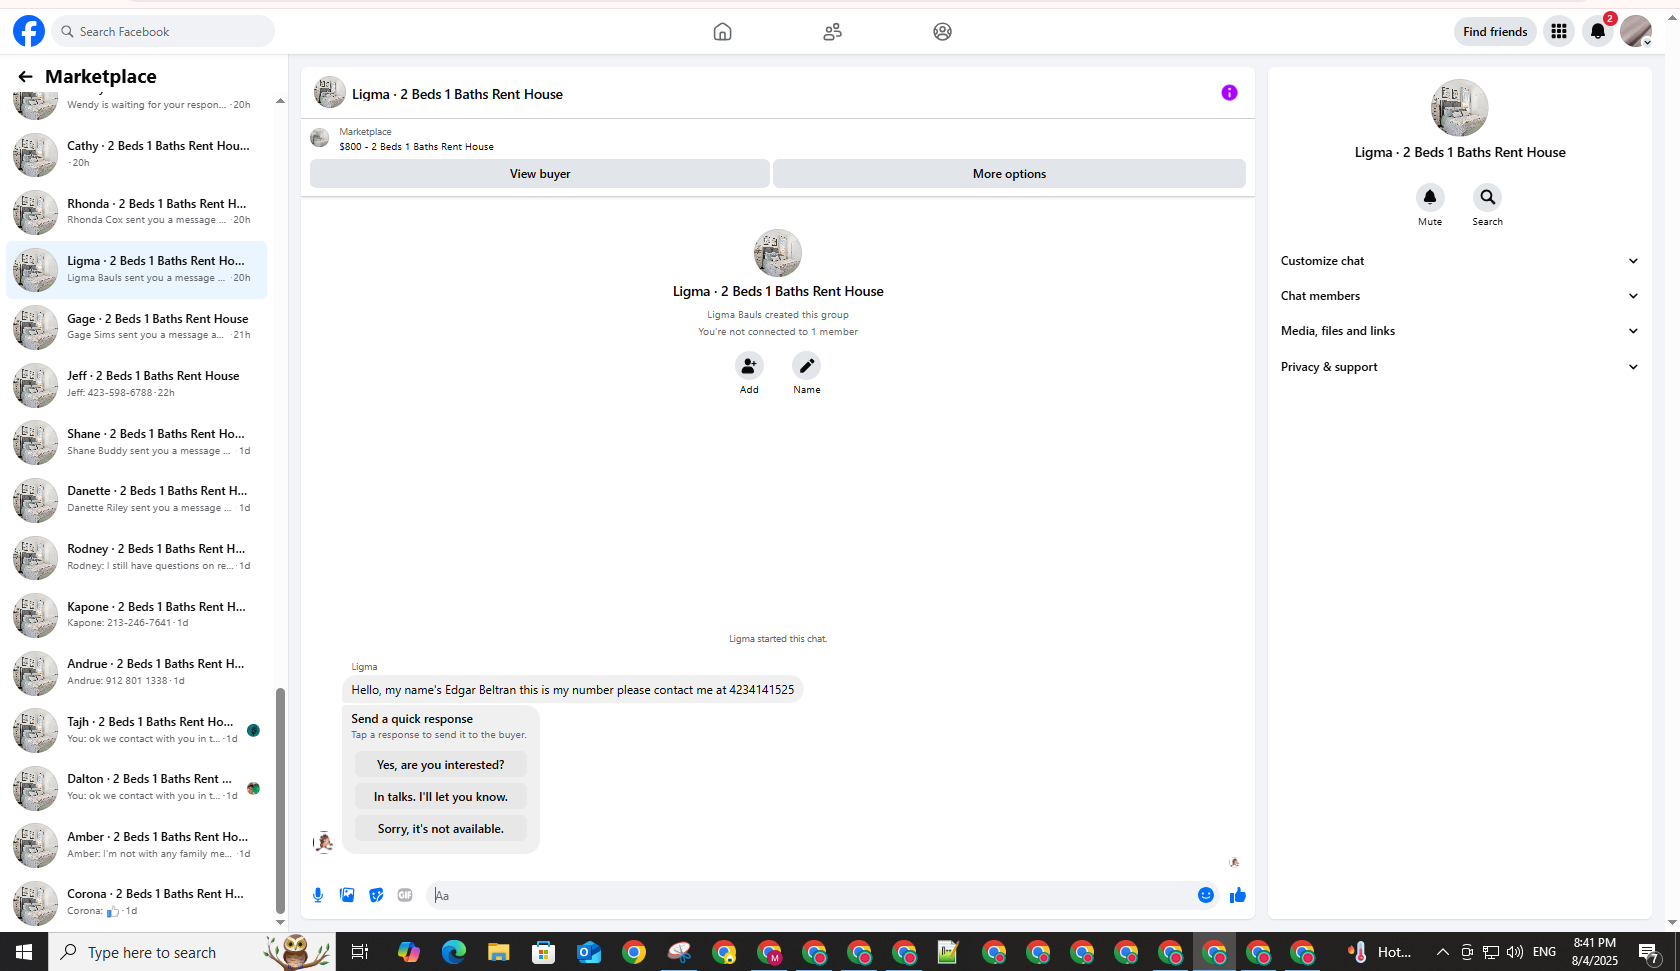
Task: Open Shane's conversation in the list
Action: [x=137, y=441]
